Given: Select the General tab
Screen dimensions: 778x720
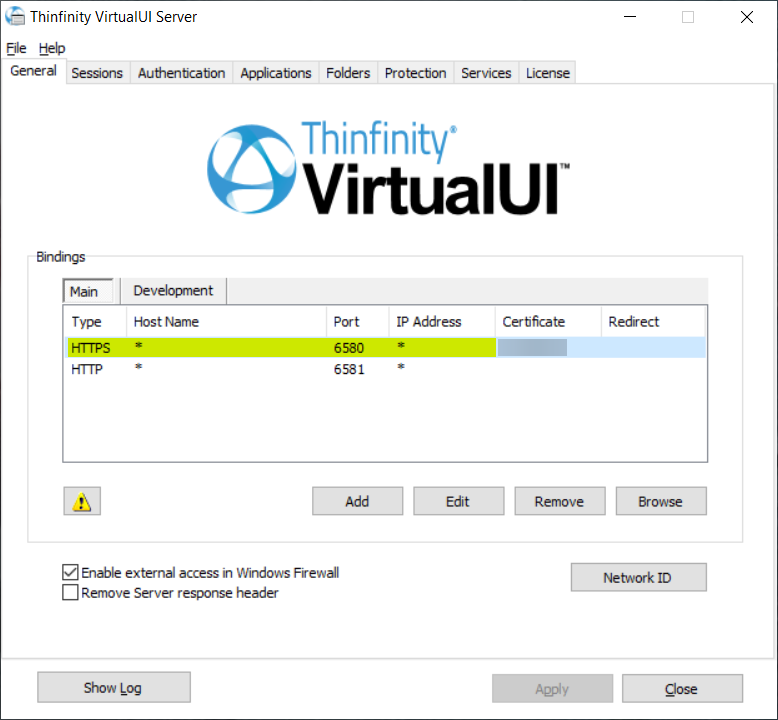Looking at the screenshot, I should coord(33,71).
